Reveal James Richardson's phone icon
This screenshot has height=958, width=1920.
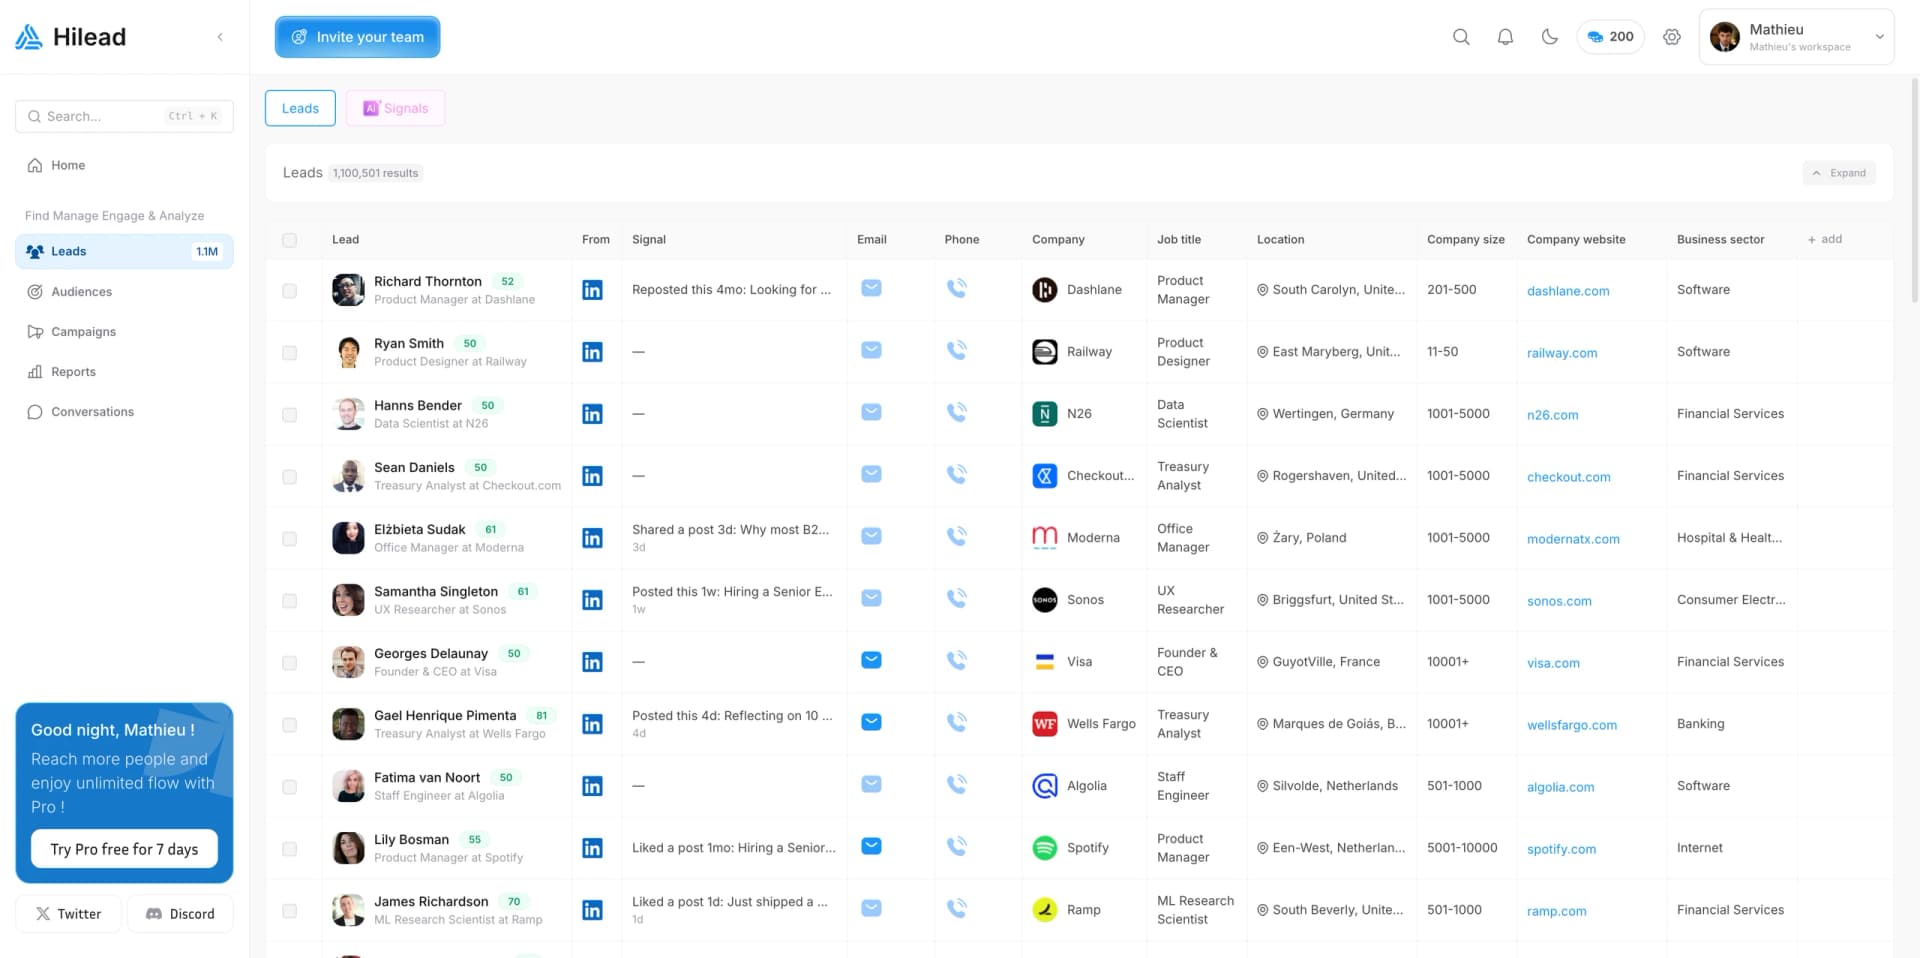point(957,908)
